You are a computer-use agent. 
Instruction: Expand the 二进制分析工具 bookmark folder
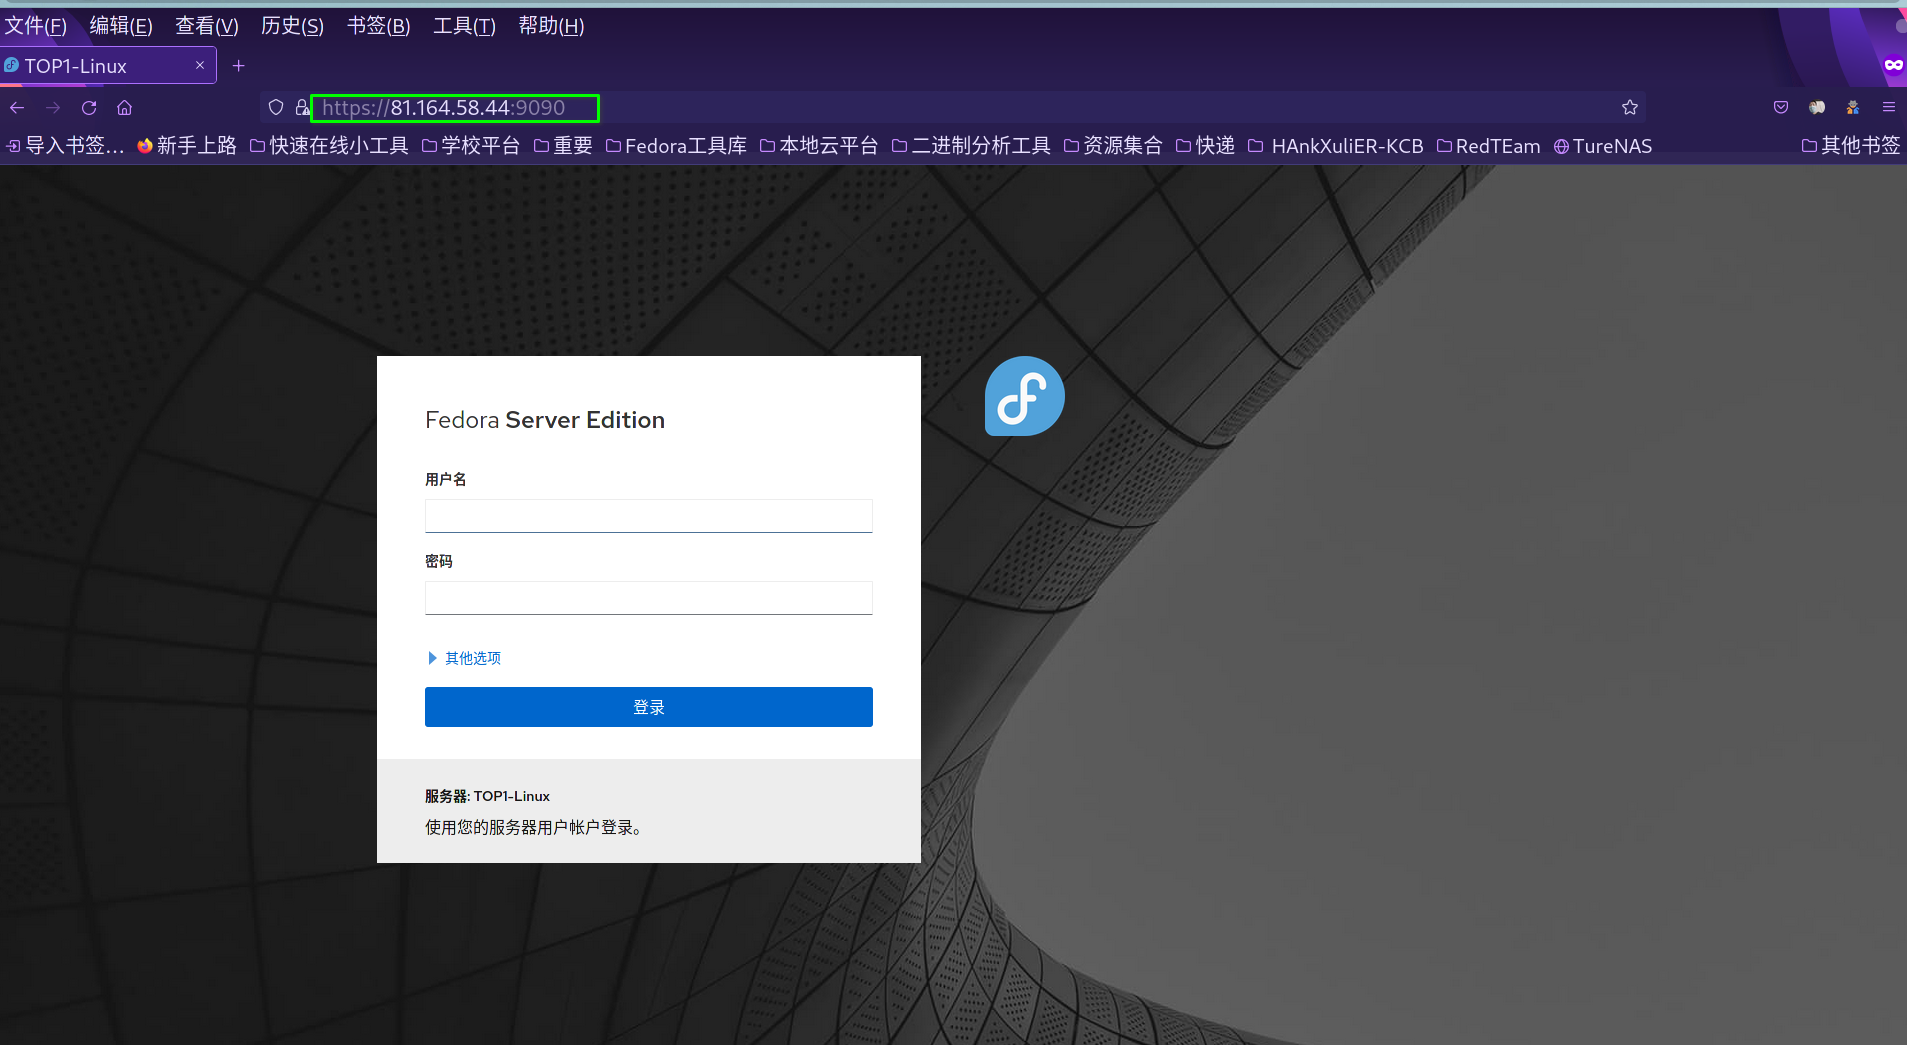(971, 146)
